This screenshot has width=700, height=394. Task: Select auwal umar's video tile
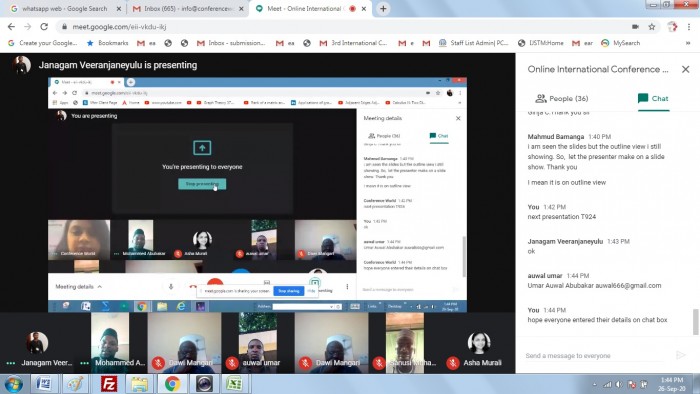coord(258,343)
